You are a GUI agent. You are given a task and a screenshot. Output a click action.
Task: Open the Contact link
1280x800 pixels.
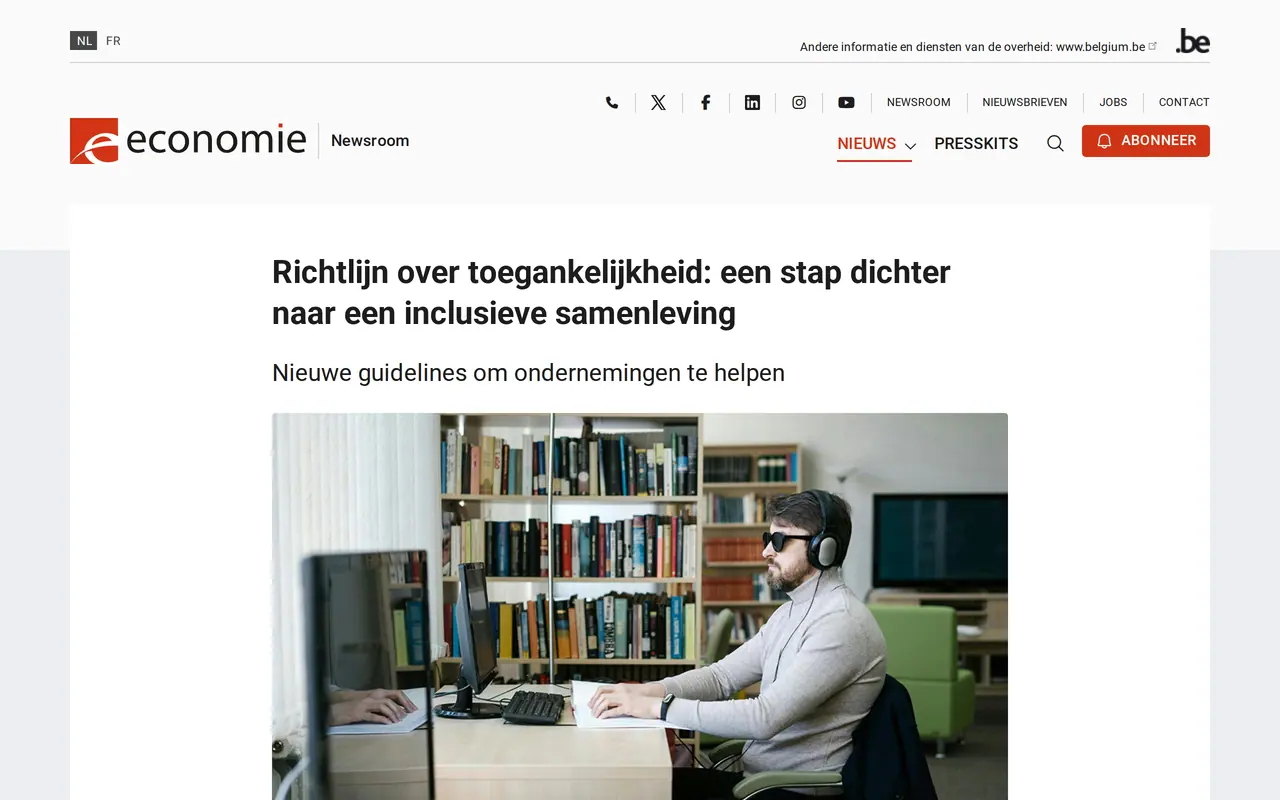pyautogui.click(x=1184, y=102)
